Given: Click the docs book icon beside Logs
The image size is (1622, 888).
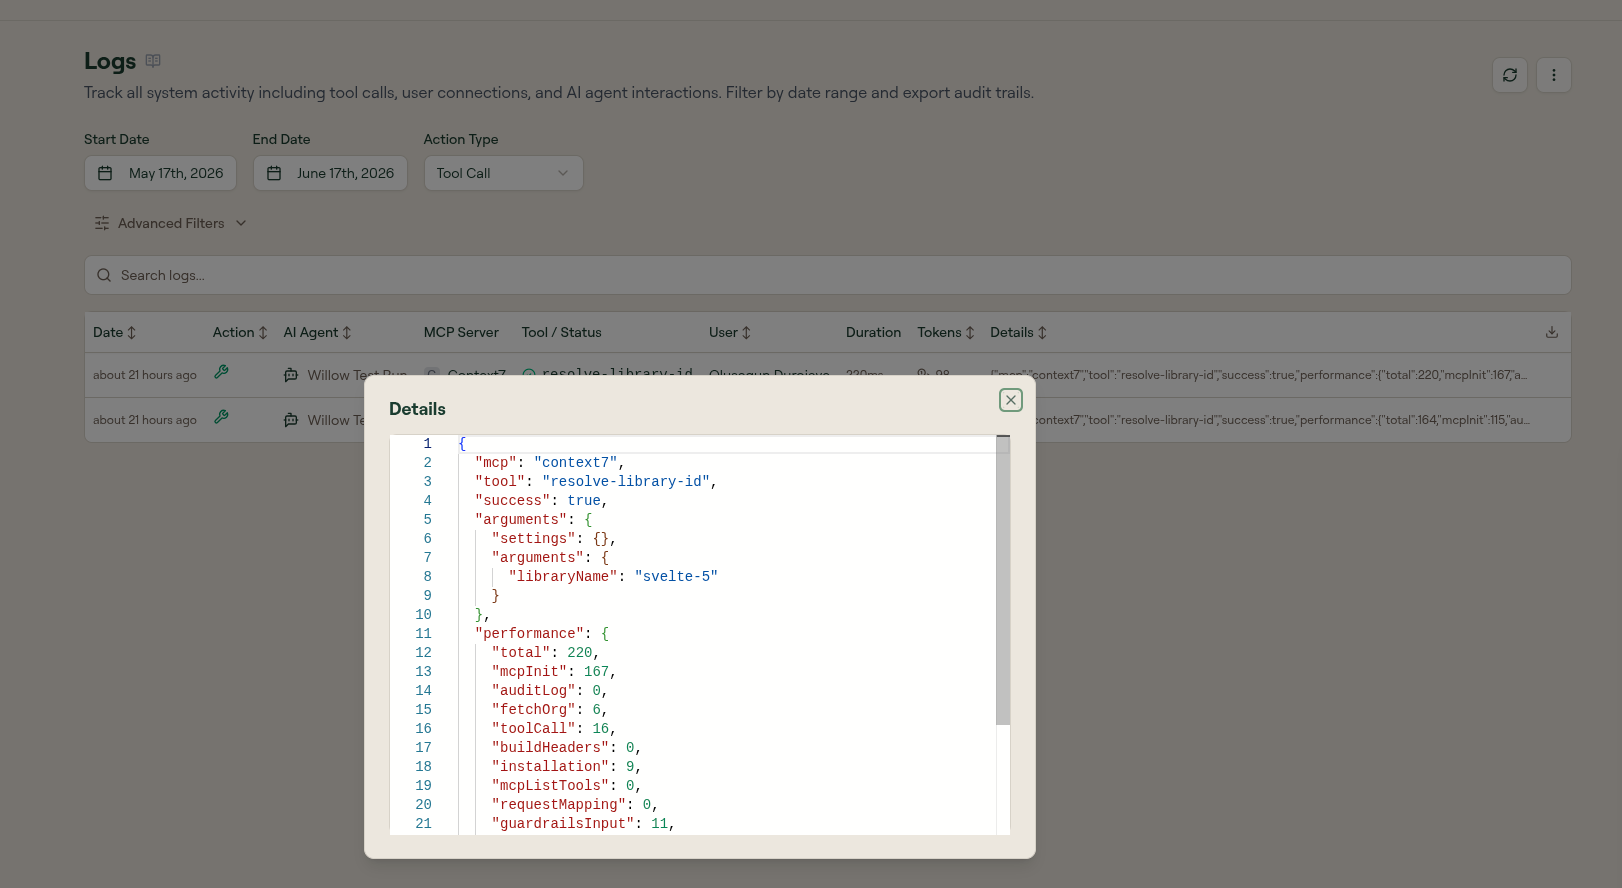Looking at the screenshot, I should (x=153, y=61).
